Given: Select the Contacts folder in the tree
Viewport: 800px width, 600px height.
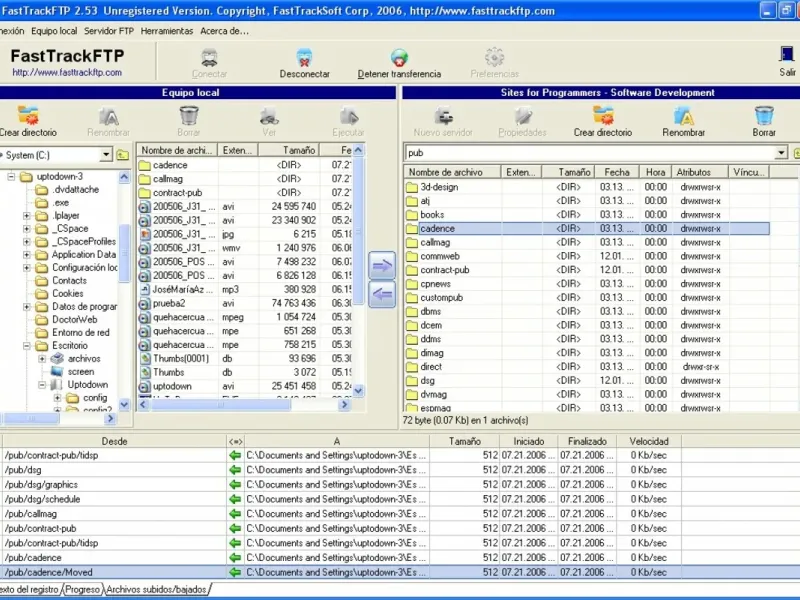Looking at the screenshot, I should point(69,281).
